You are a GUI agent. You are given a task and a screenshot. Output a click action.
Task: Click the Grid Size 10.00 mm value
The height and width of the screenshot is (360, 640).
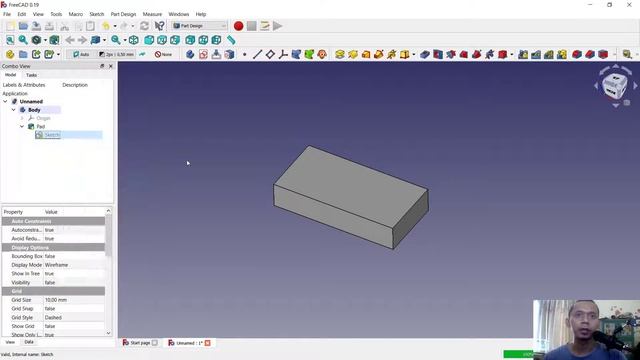pos(74,300)
